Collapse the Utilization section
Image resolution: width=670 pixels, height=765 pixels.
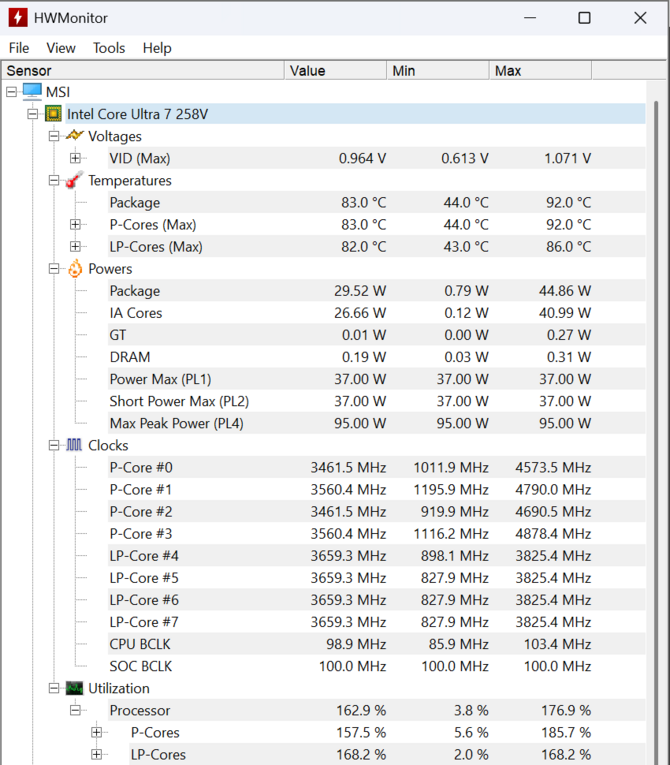click(x=54, y=688)
